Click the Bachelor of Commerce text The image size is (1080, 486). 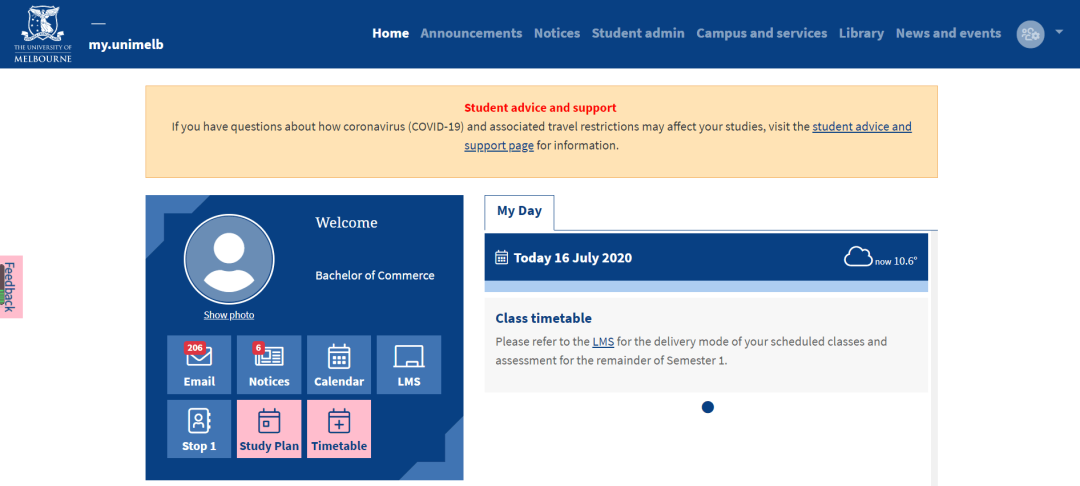[375, 275]
